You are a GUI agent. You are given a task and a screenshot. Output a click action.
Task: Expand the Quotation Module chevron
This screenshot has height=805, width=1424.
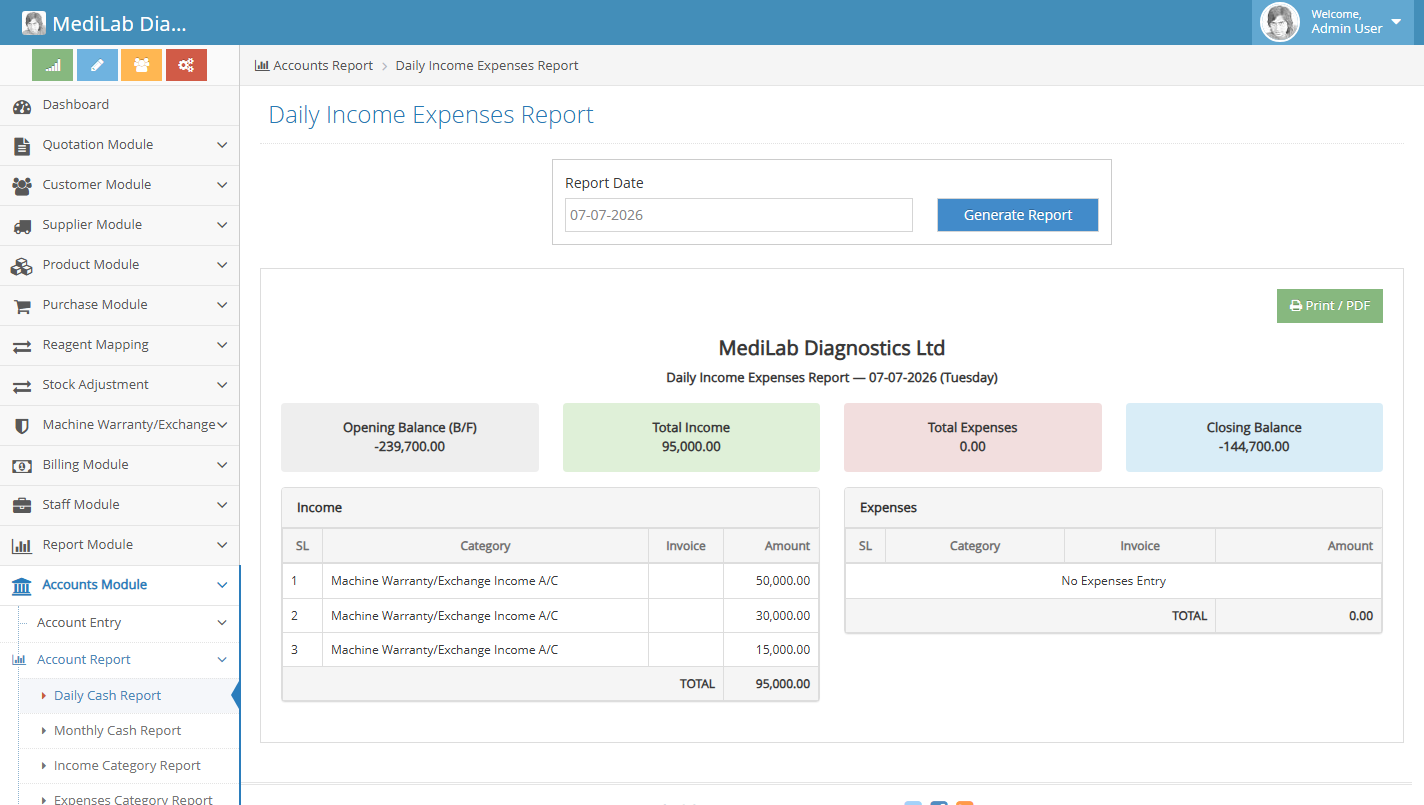coord(222,145)
